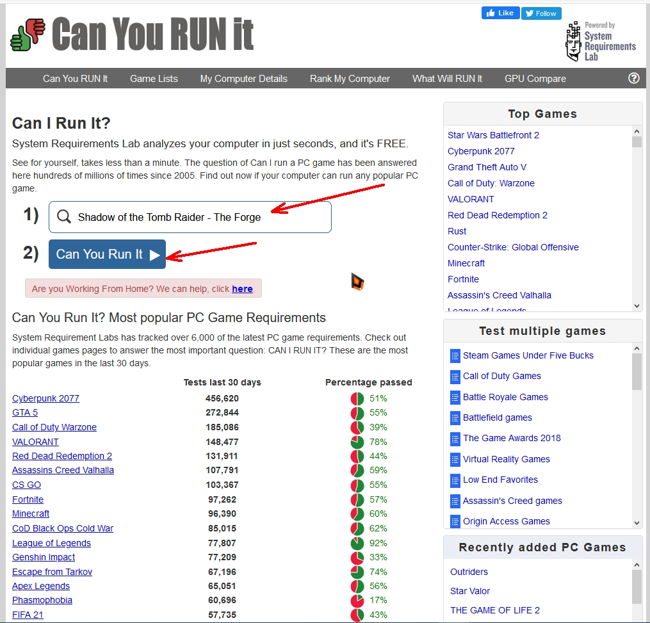Open Rust in Top Games list
The width and height of the screenshot is (650, 623).
[457, 231]
